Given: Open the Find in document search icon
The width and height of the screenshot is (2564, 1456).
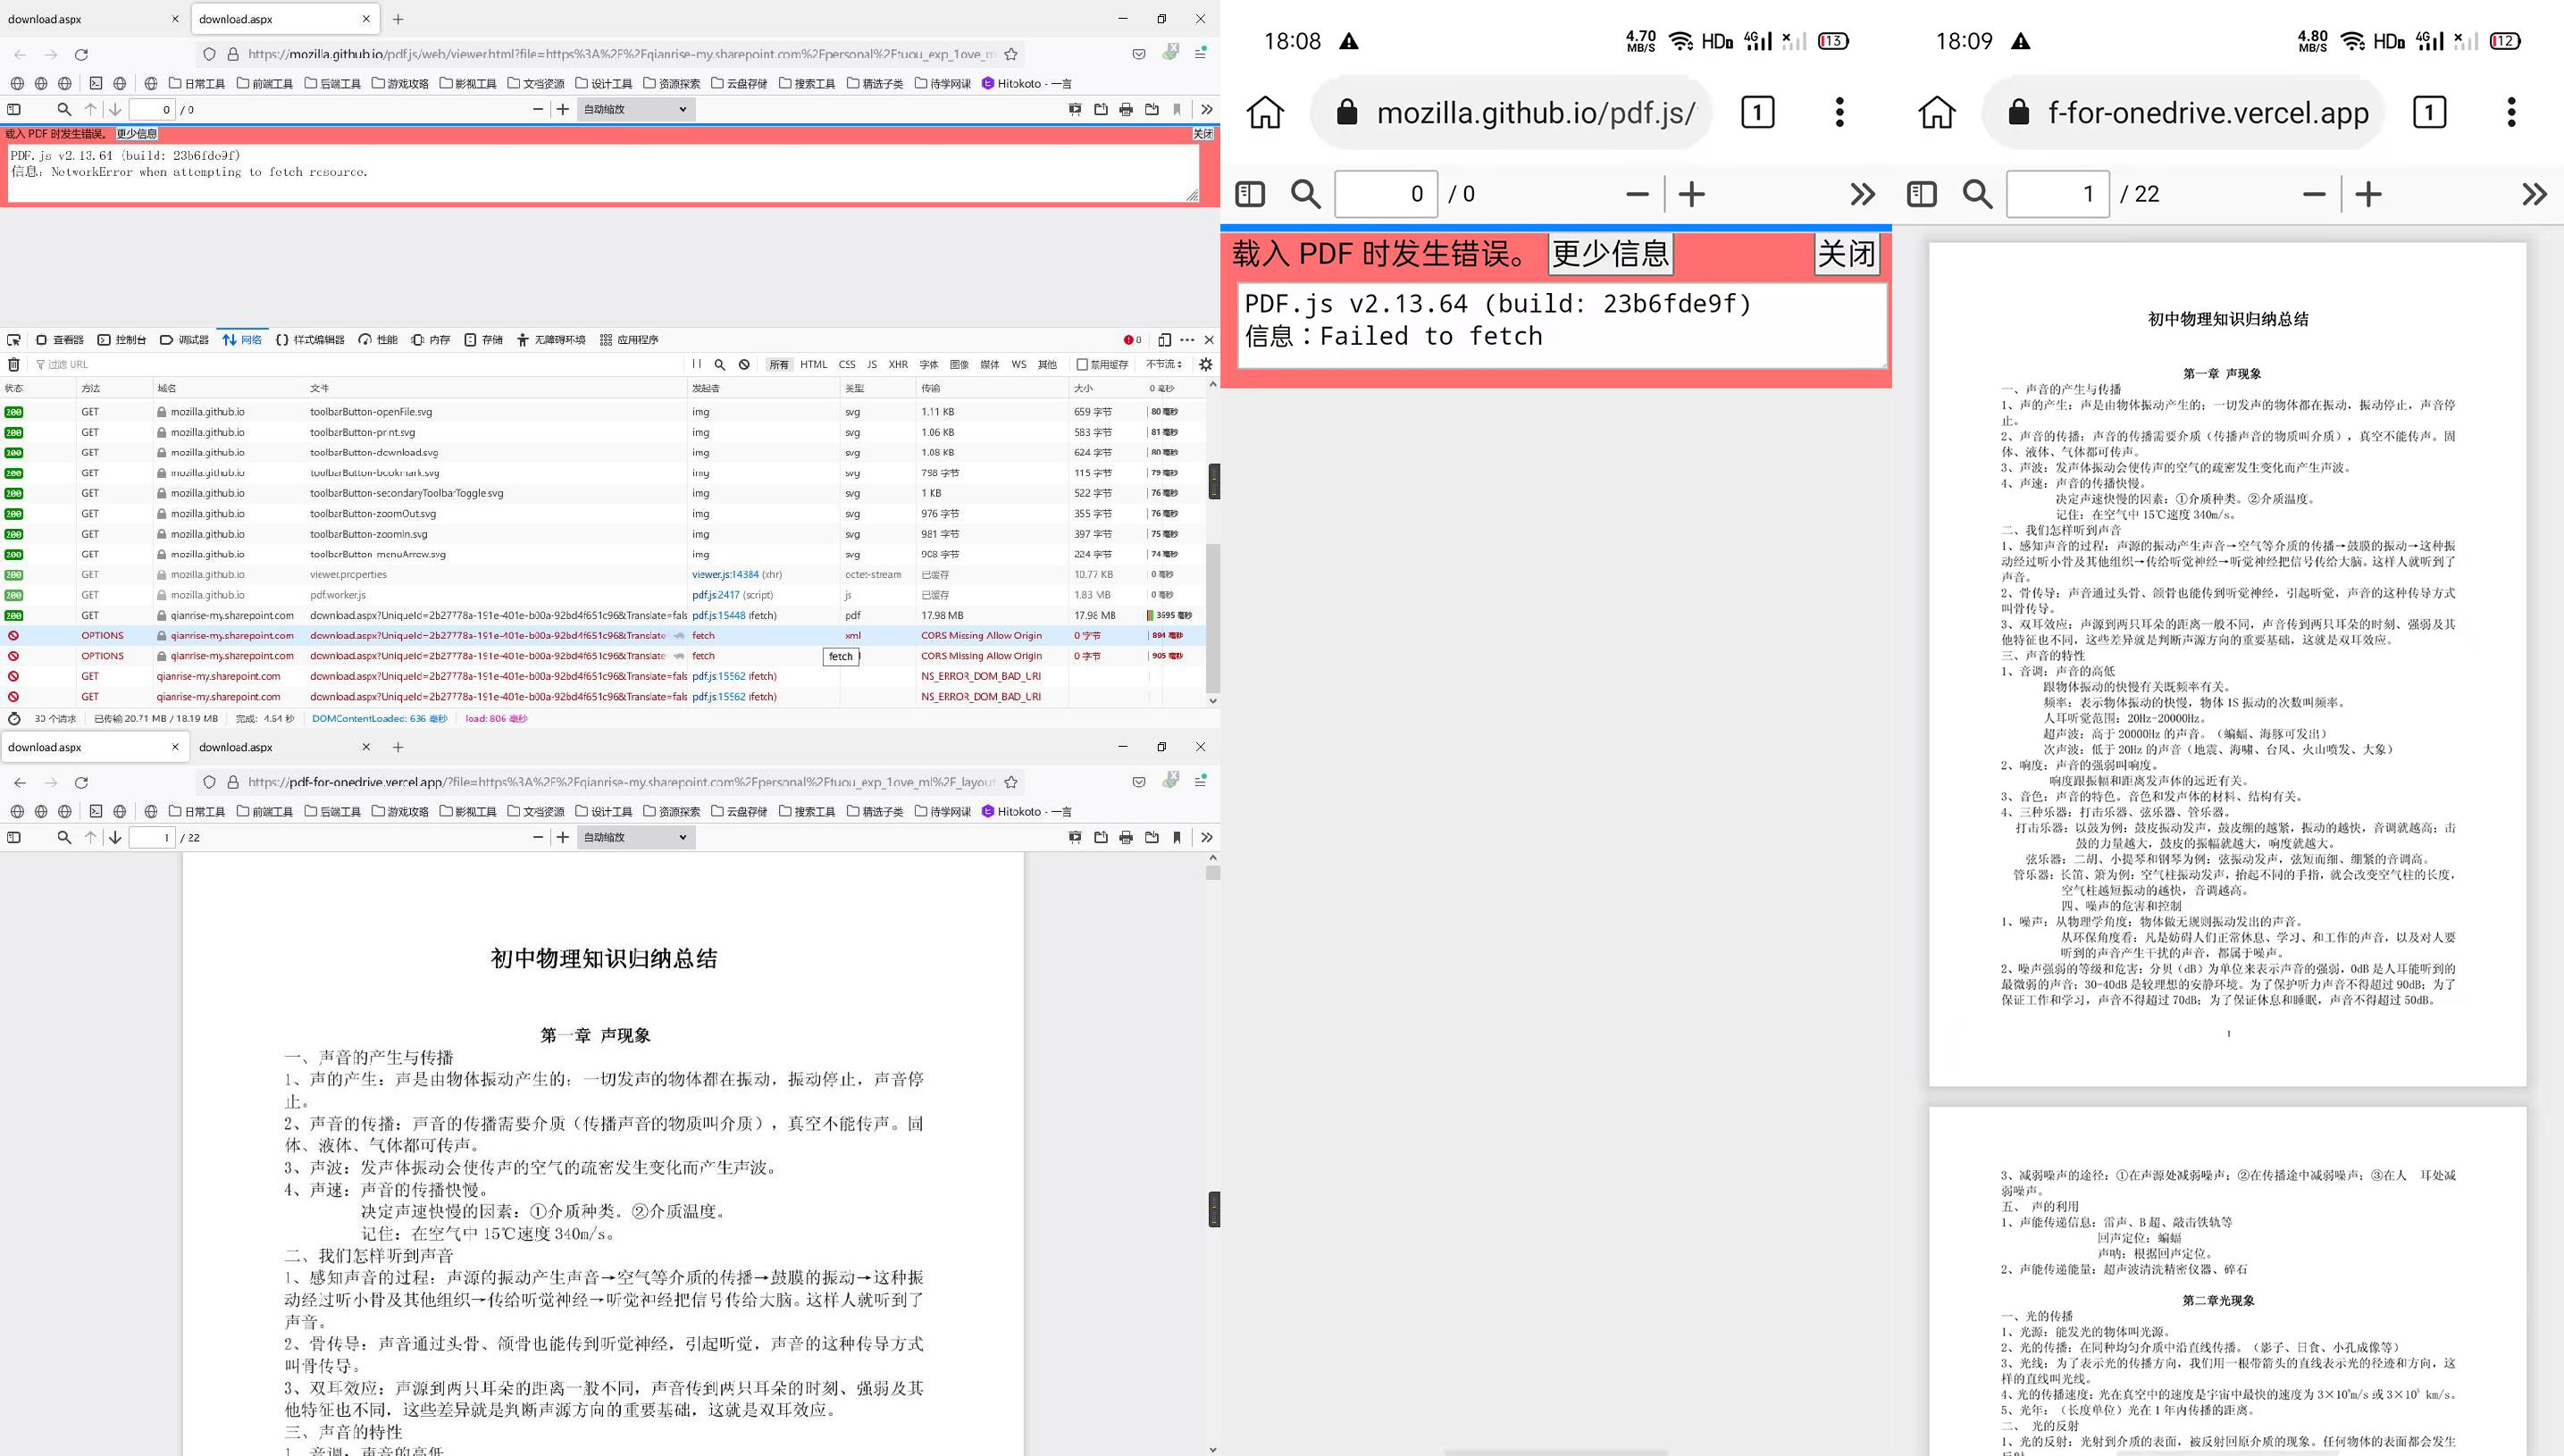Looking at the screenshot, I should click(63, 109).
